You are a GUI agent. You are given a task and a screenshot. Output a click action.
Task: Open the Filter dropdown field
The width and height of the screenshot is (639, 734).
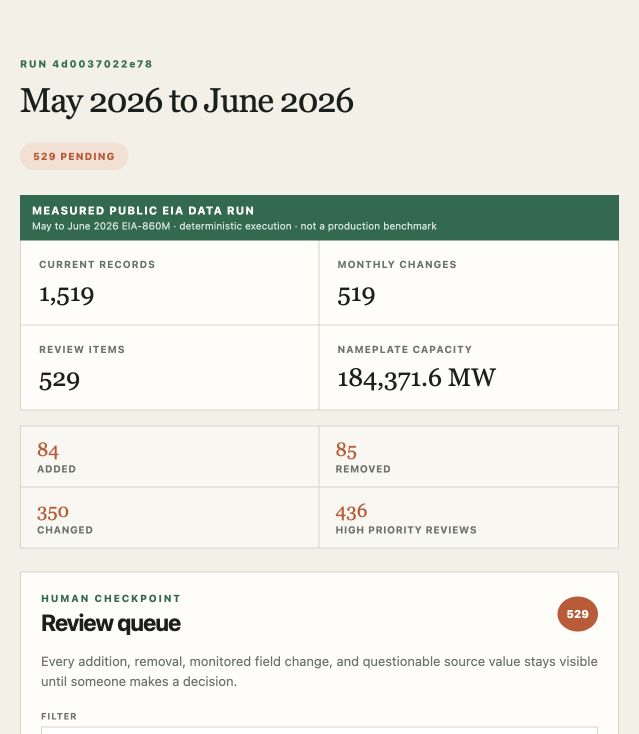pos(319,730)
